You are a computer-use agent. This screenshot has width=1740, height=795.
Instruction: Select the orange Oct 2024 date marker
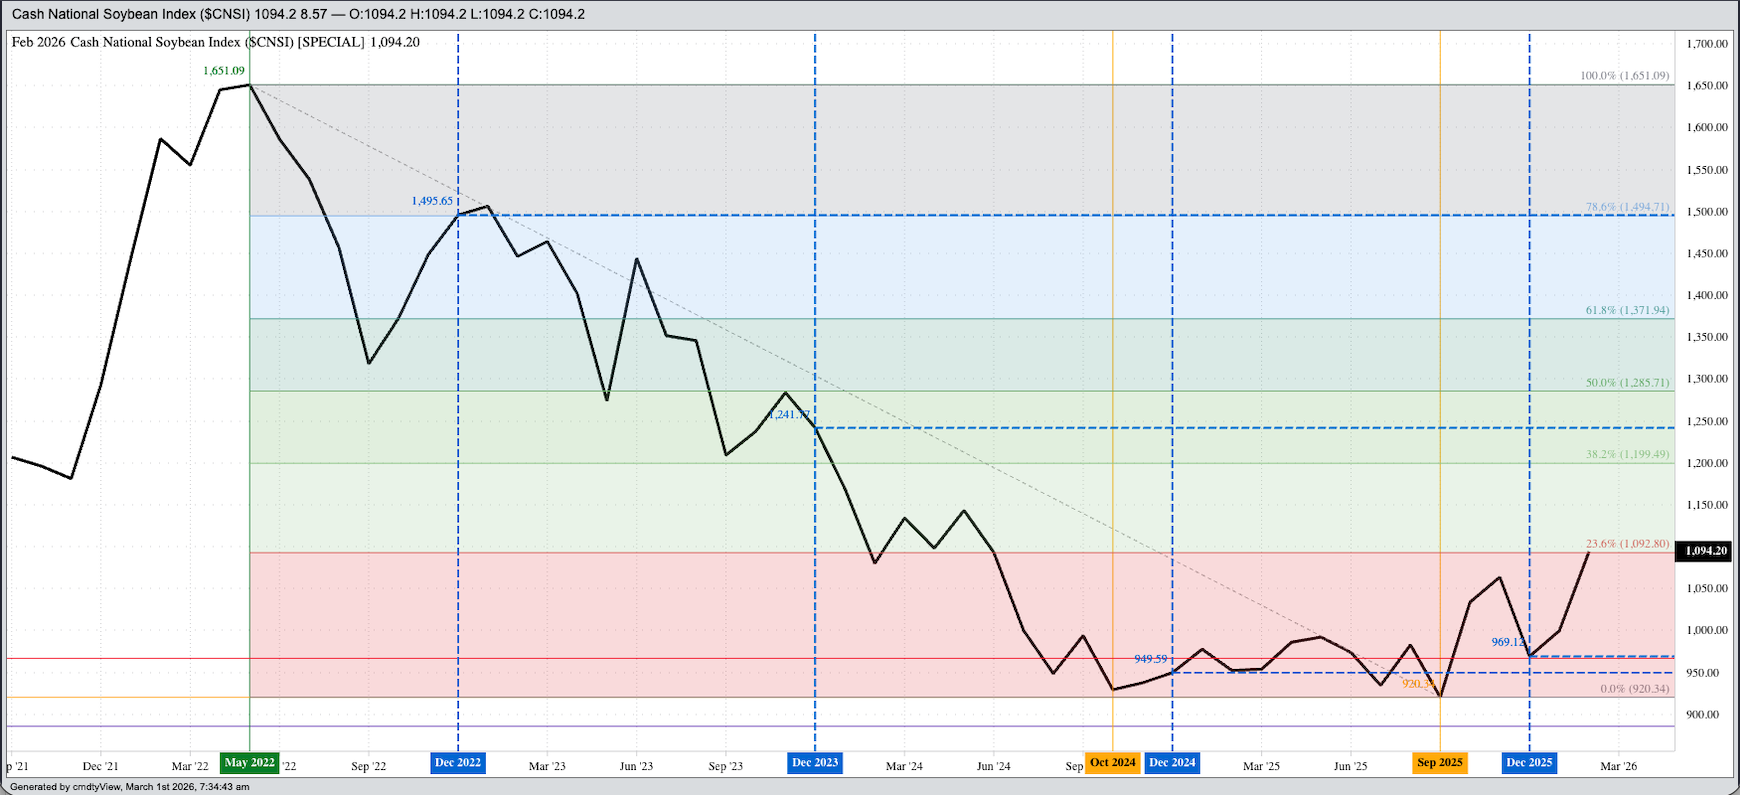[x=1112, y=763]
